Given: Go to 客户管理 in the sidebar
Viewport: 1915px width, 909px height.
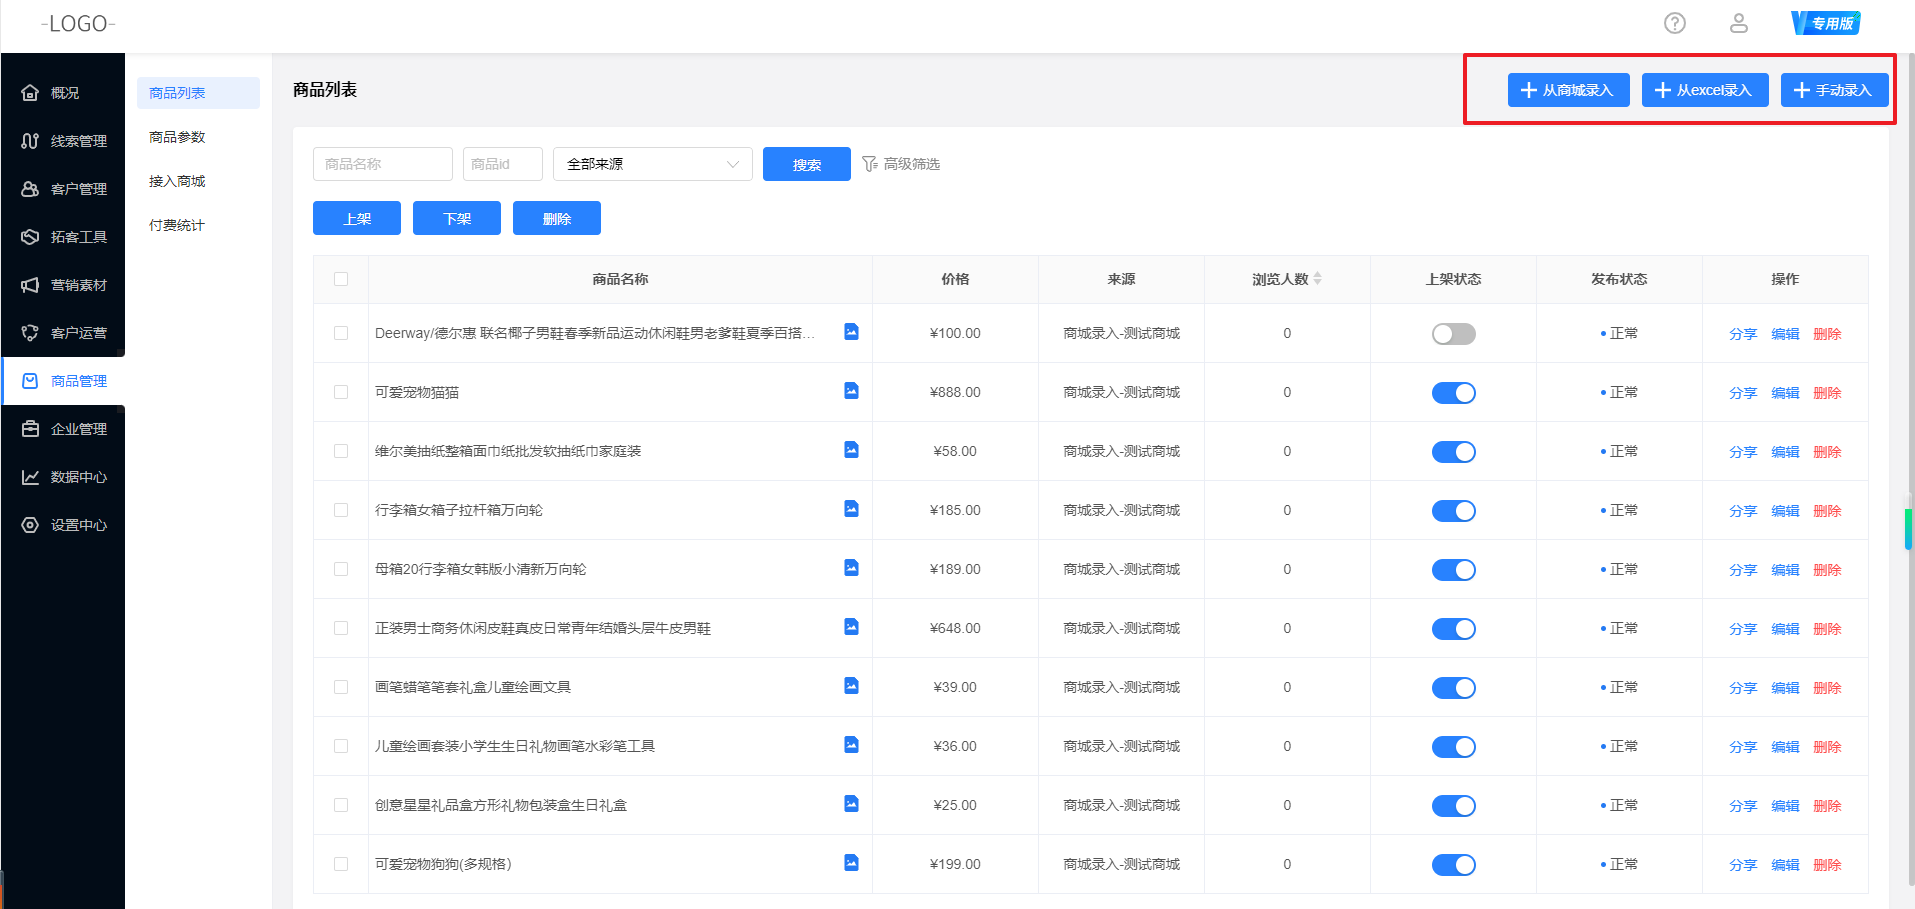Looking at the screenshot, I should pyautogui.click(x=78, y=189).
